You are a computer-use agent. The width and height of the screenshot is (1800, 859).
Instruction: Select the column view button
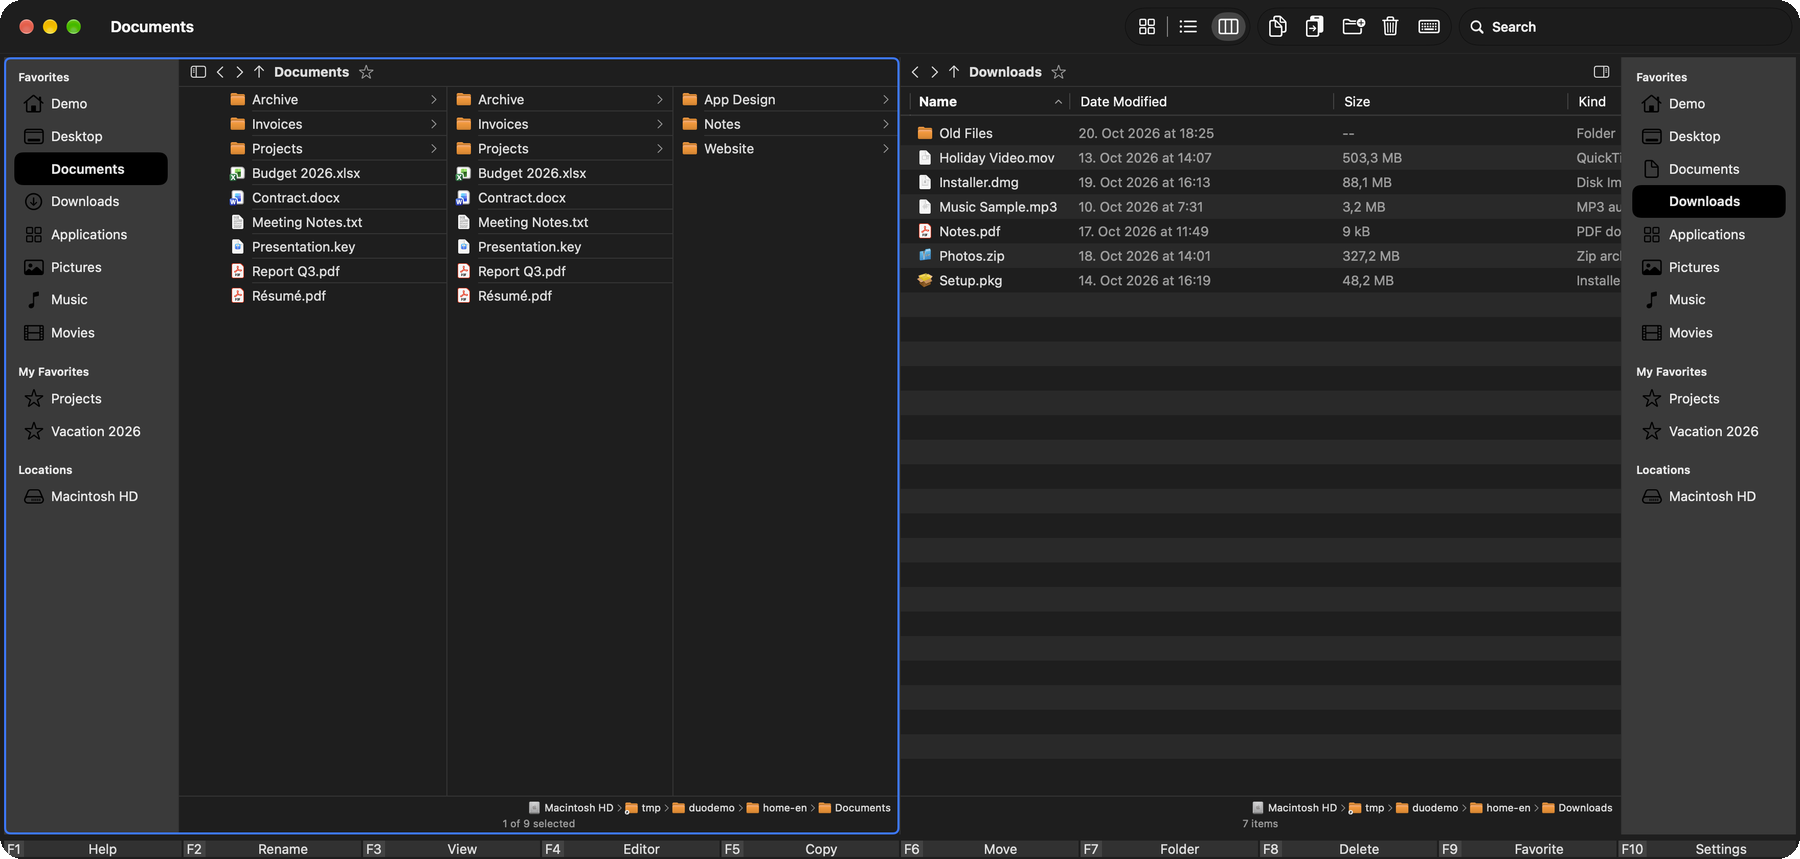(x=1228, y=27)
